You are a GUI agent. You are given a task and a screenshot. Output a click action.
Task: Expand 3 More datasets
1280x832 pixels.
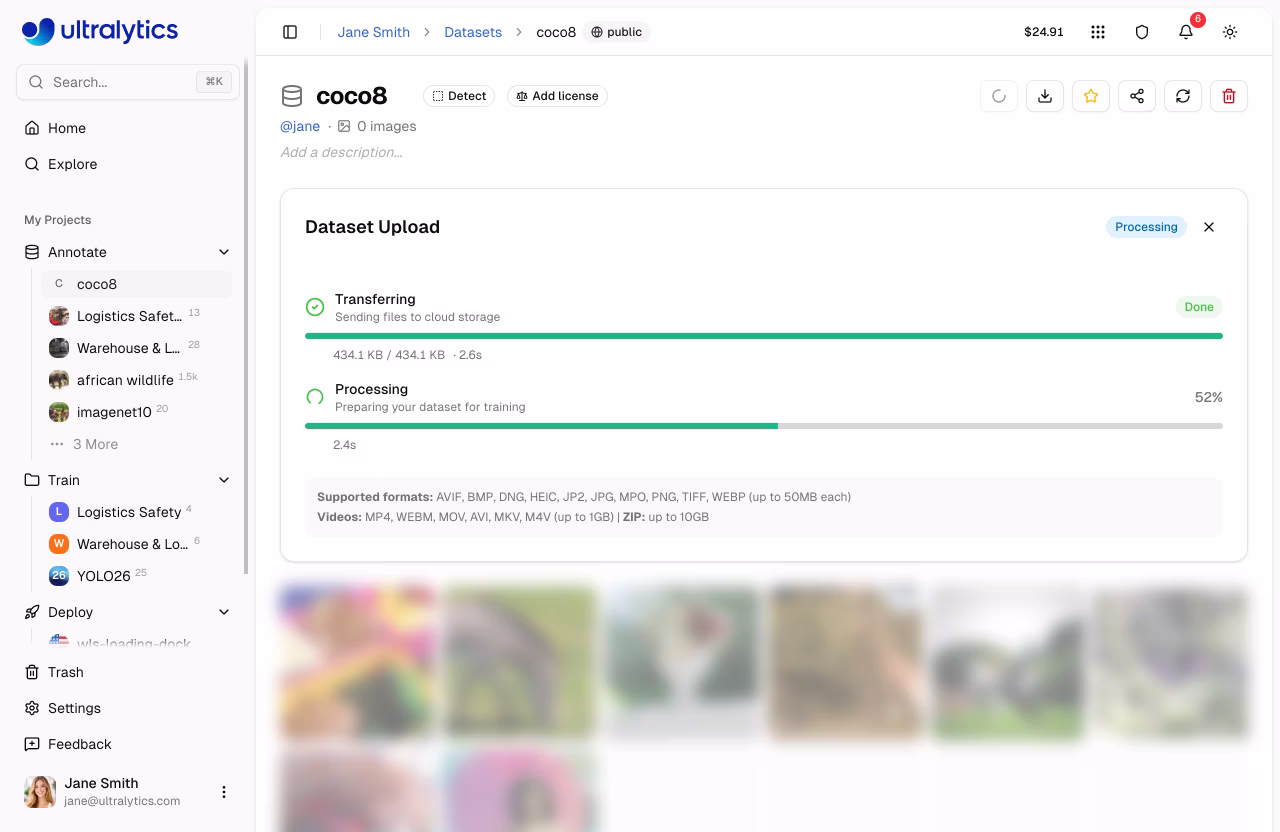pos(95,444)
